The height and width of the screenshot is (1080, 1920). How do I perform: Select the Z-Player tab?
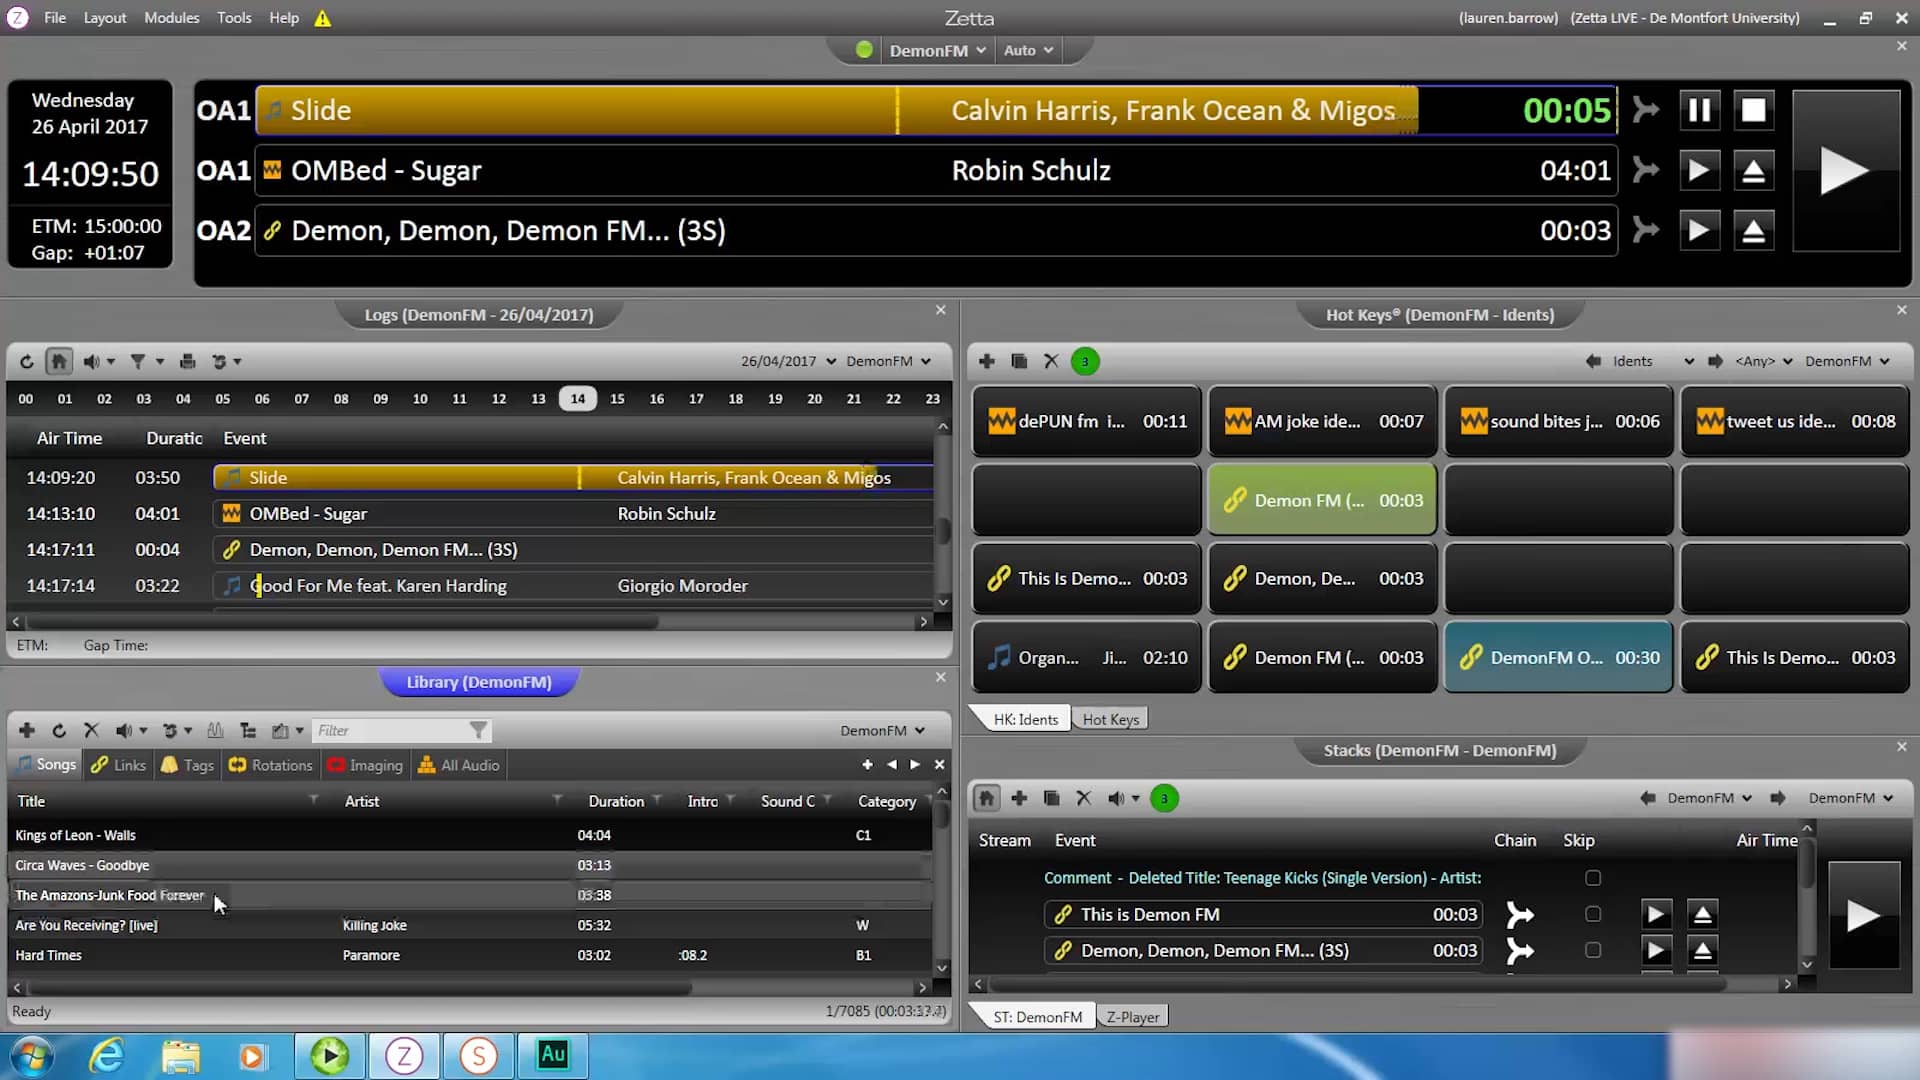click(x=1132, y=1016)
